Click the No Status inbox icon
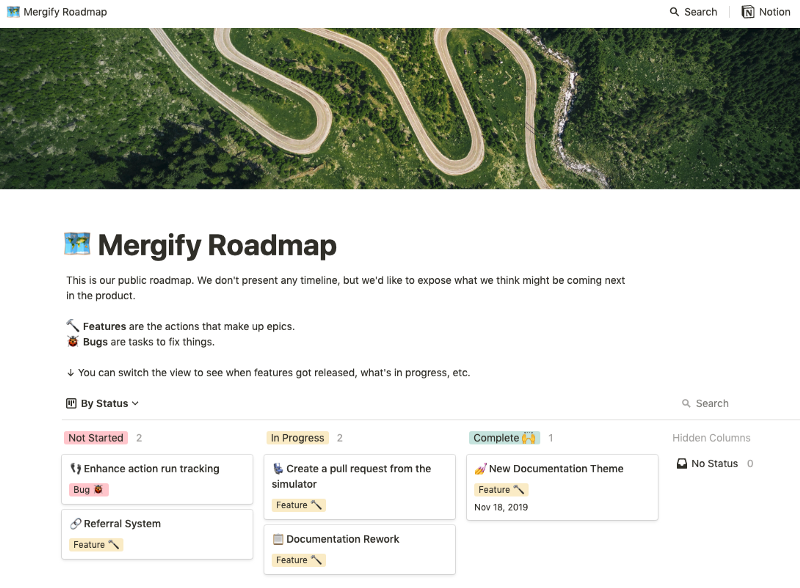 pos(682,463)
